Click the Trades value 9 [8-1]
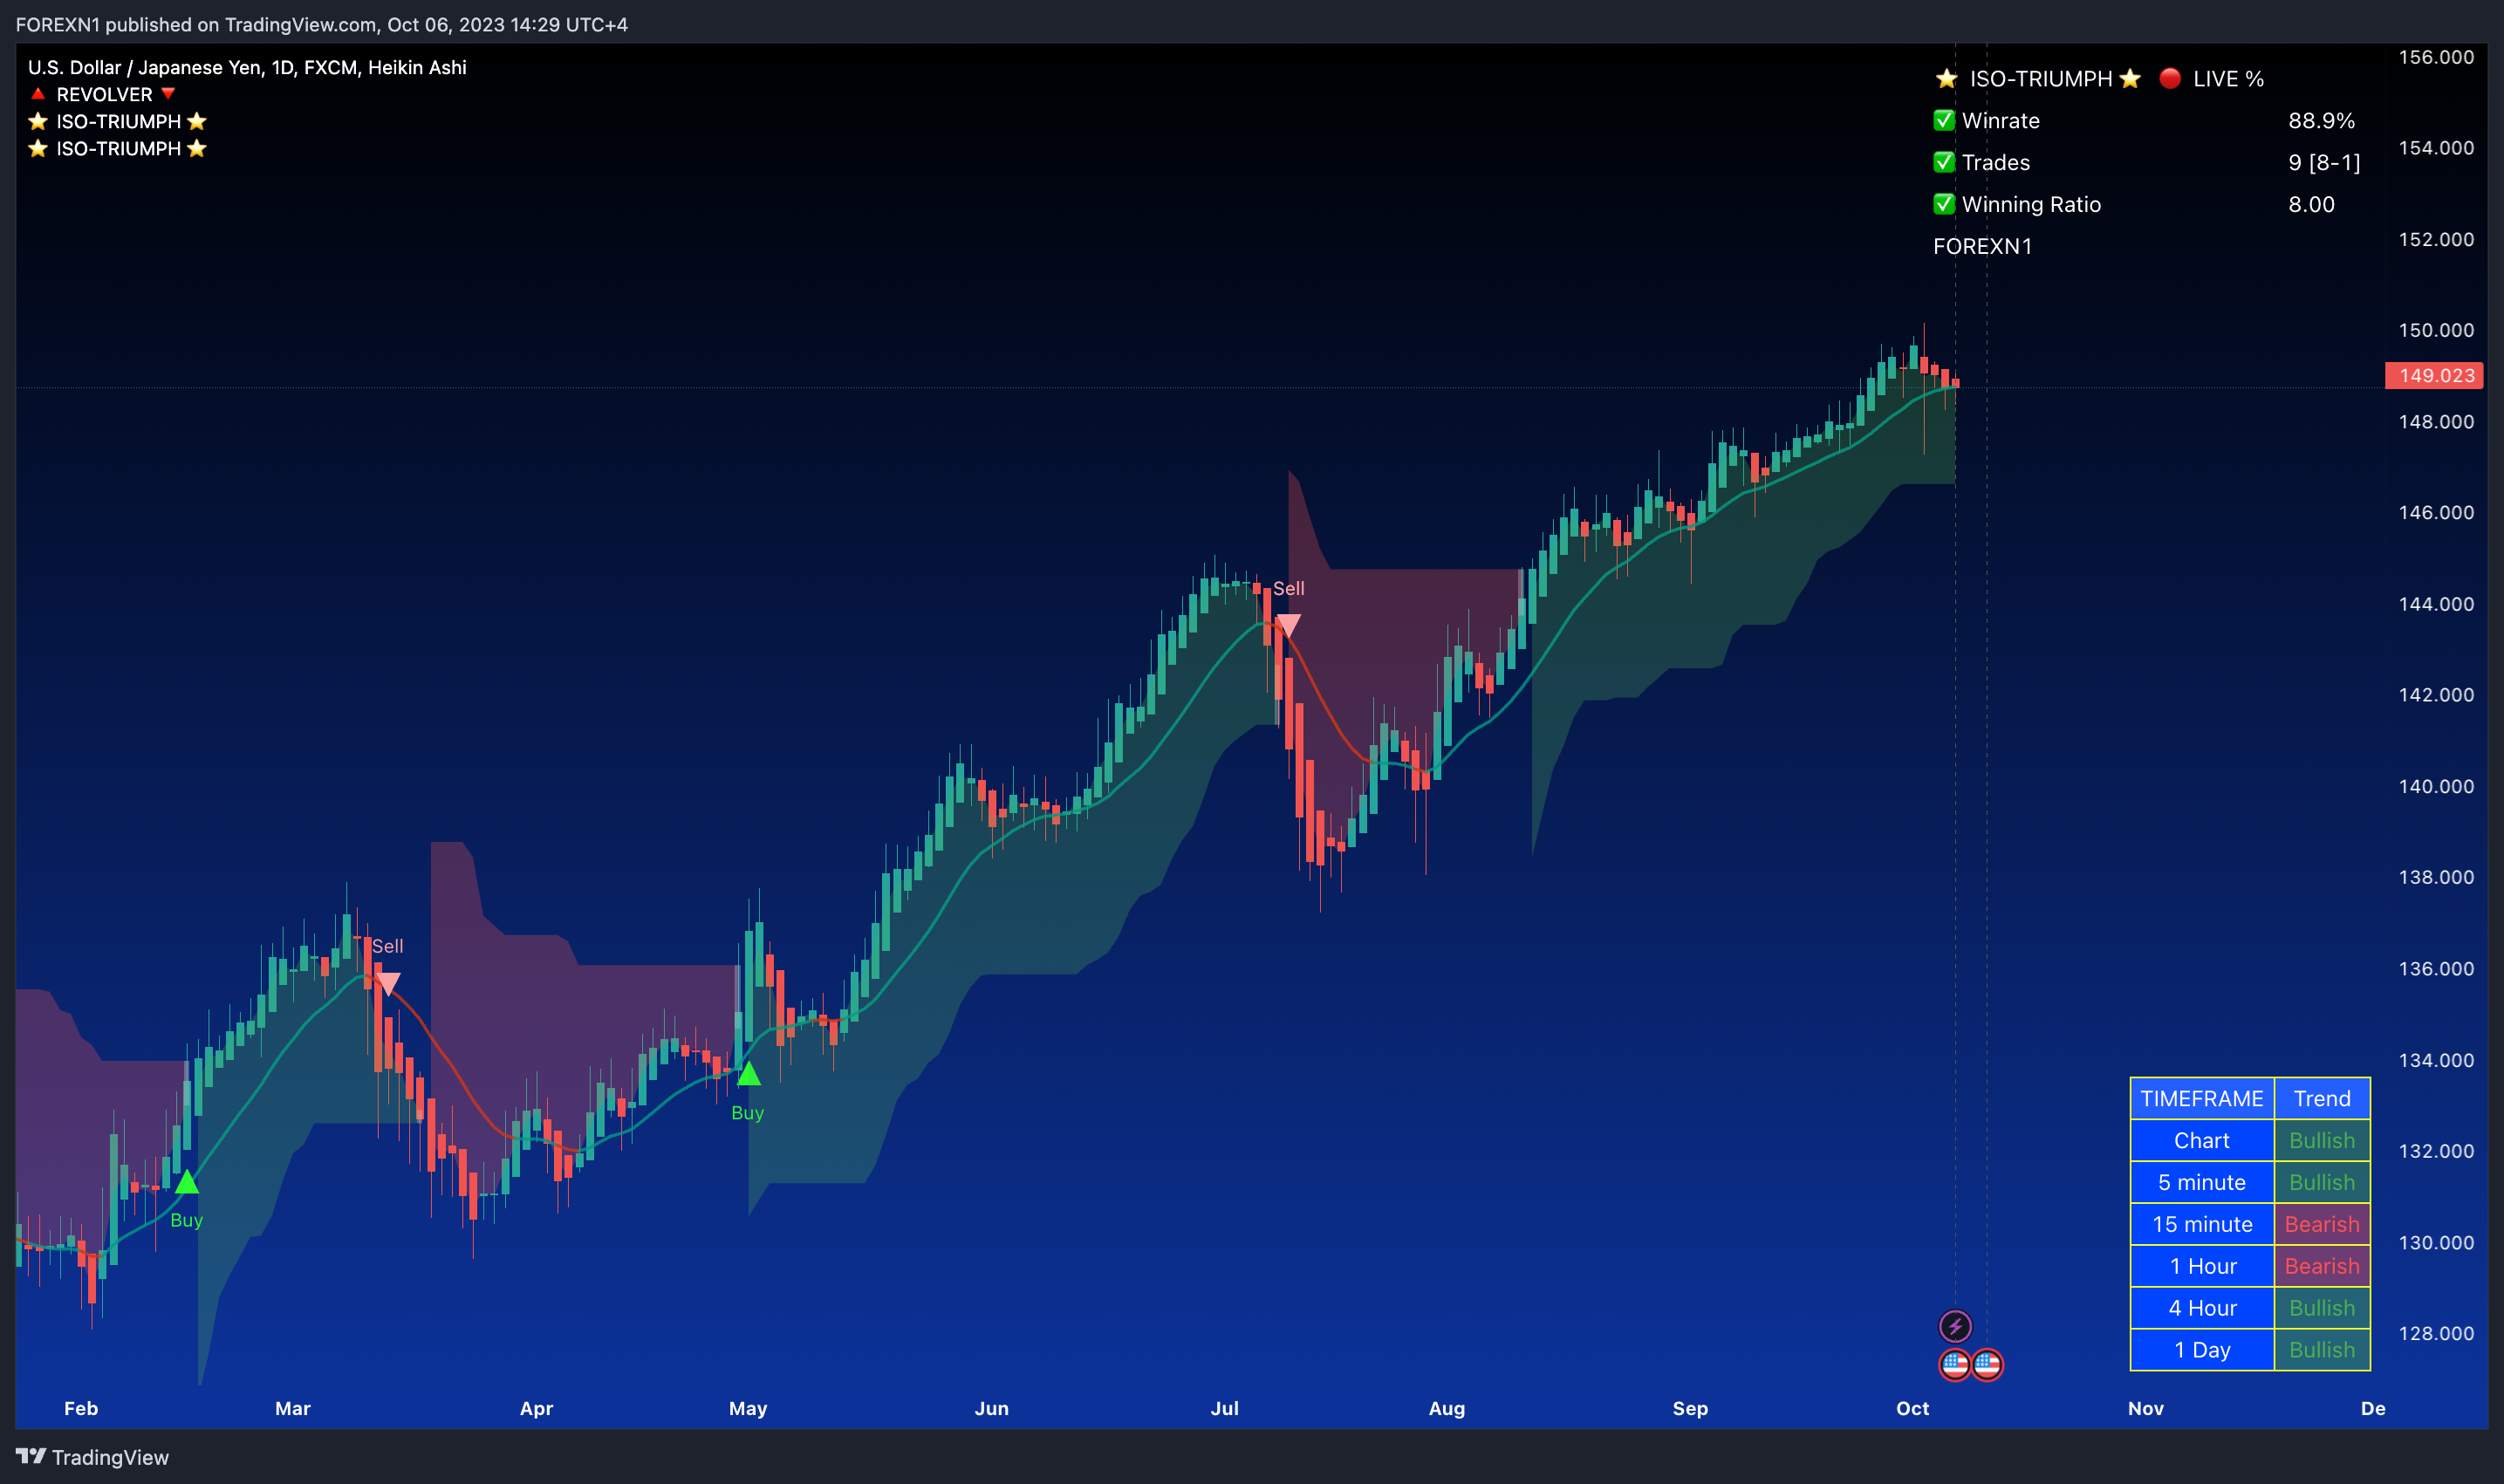 2324,162
